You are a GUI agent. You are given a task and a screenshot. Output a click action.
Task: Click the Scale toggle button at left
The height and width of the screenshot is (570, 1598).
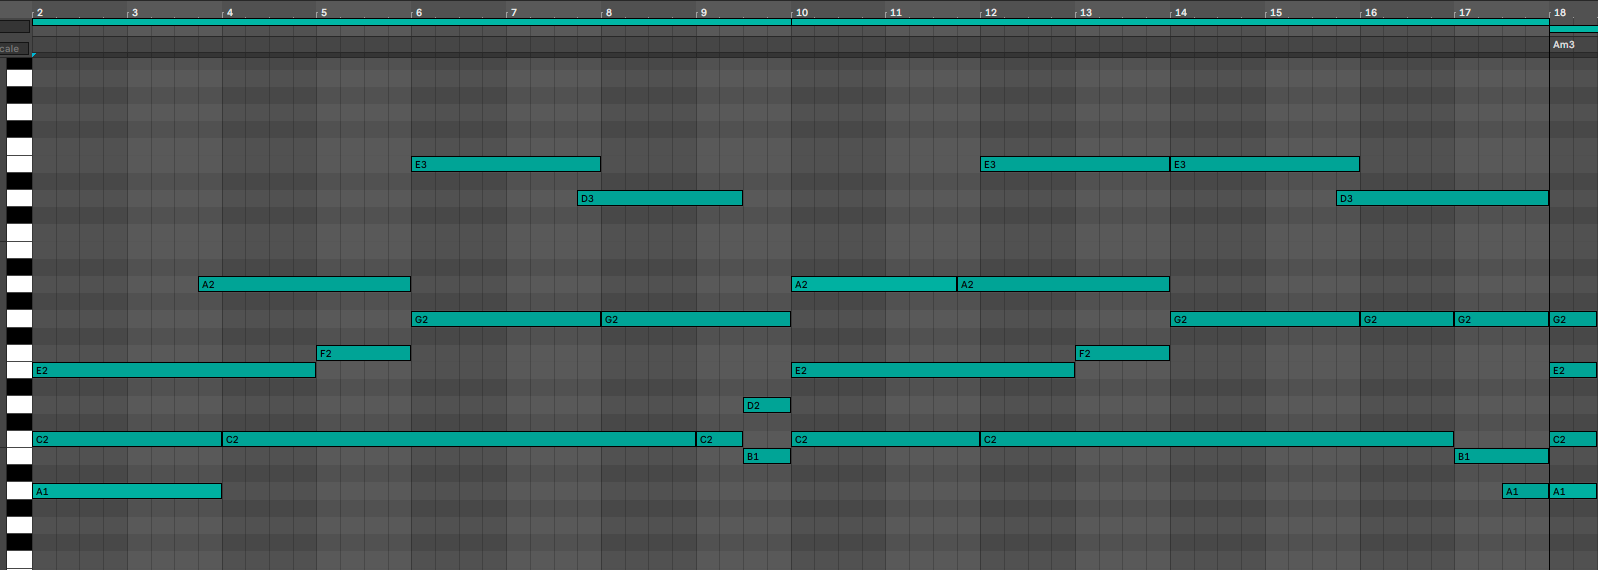point(14,48)
